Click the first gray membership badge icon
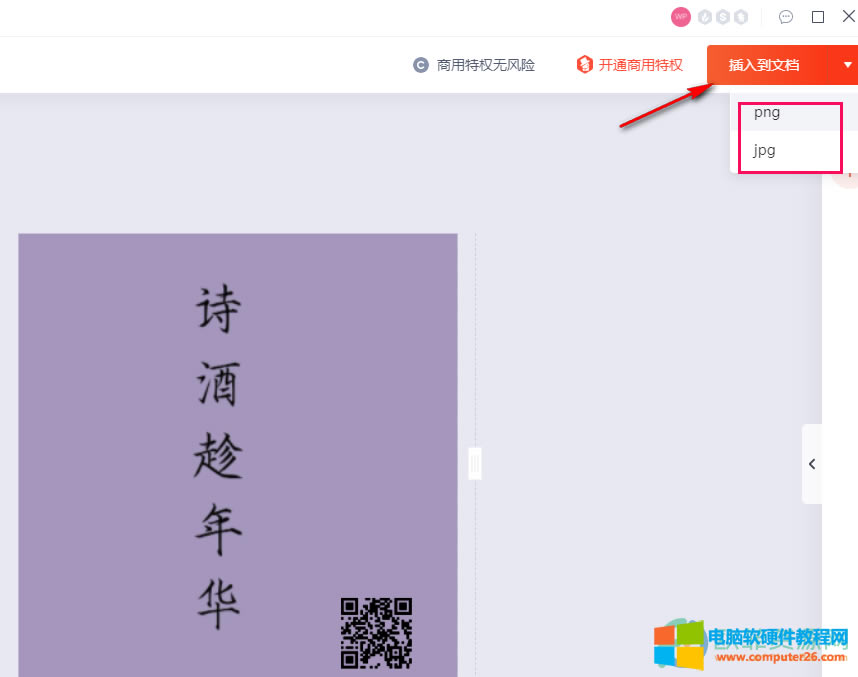This screenshot has width=858, height=677. coord(705,17)
